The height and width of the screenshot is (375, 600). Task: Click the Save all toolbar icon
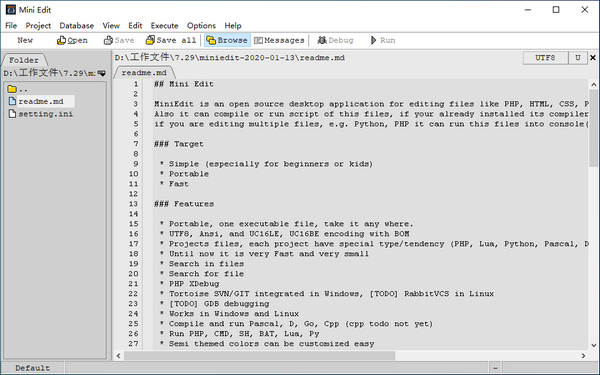coord(150,40)
